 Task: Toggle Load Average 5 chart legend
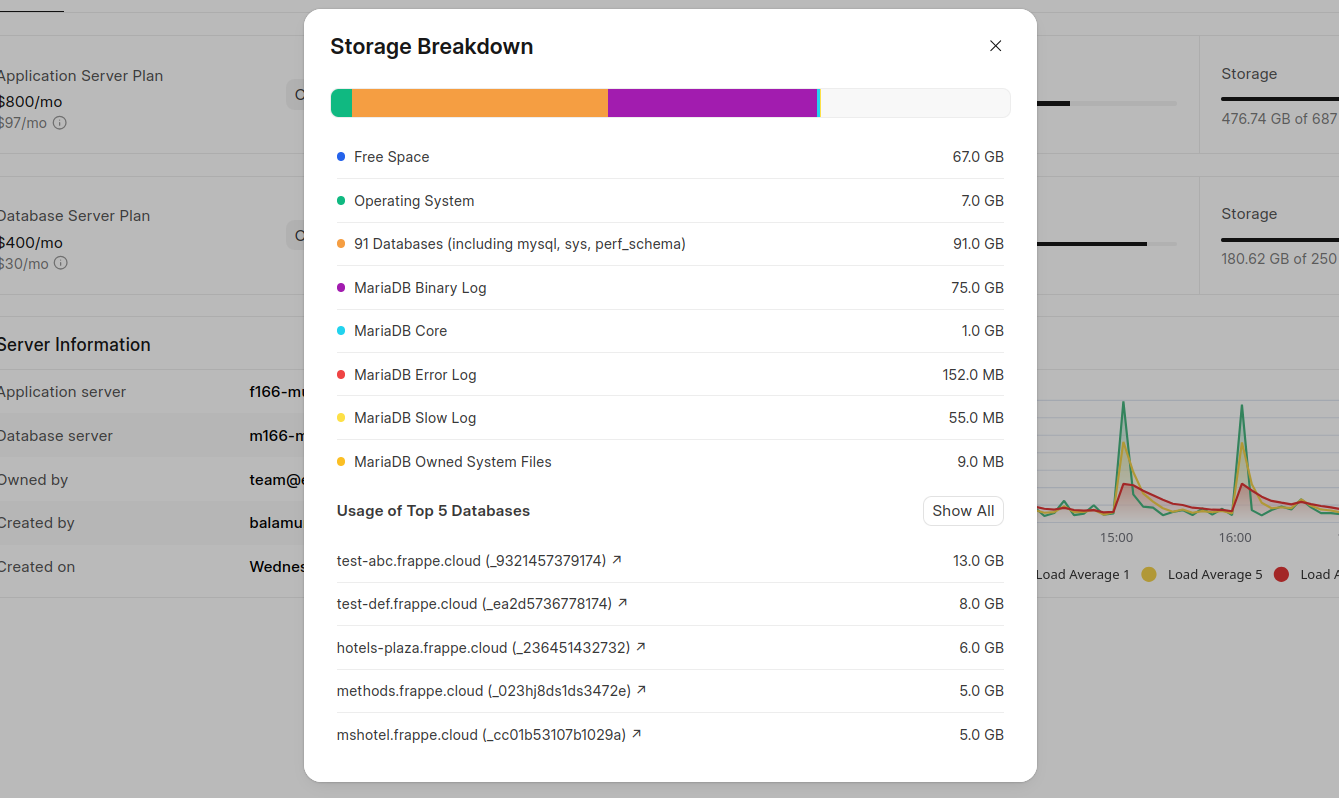1204,574
